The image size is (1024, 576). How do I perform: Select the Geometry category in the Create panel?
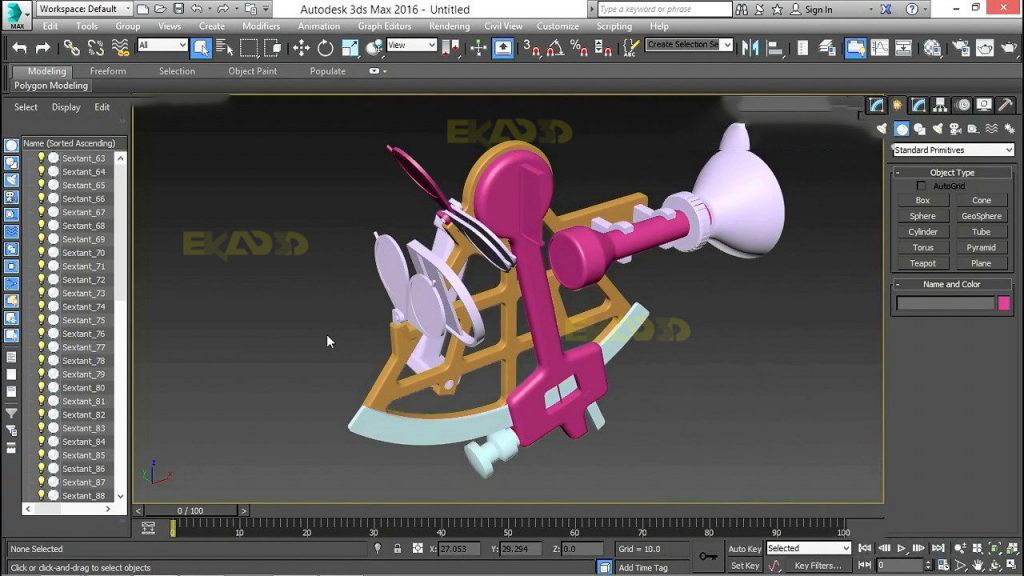[x=902, y=128]
